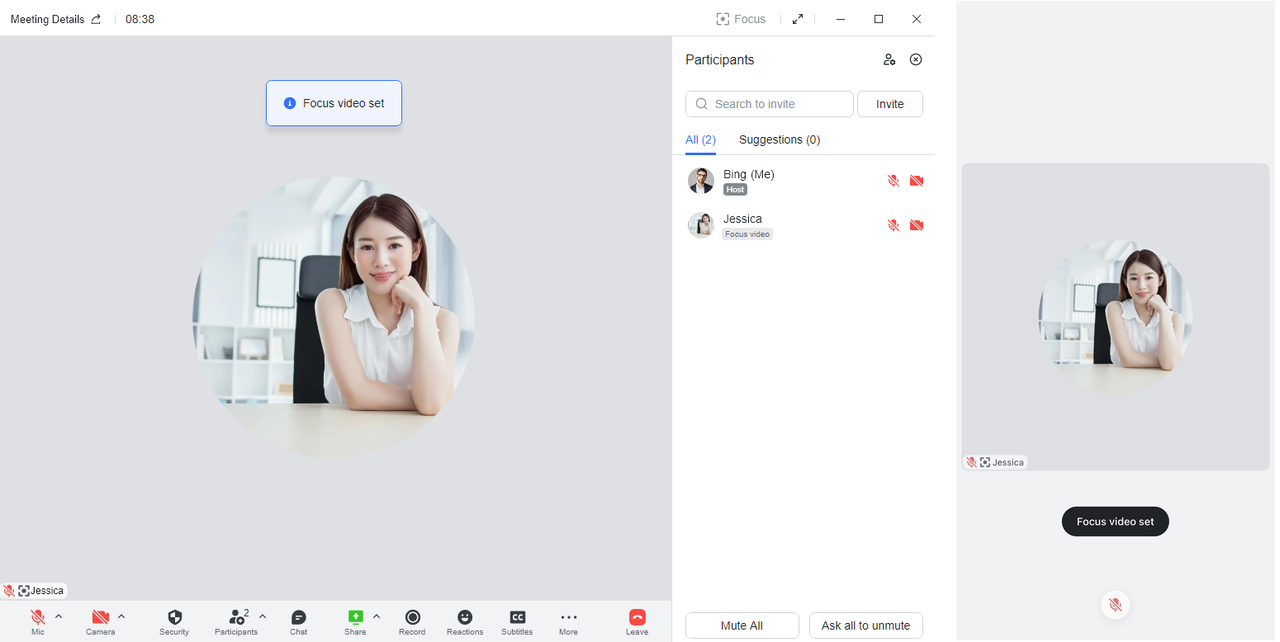Unmute Jessica's microphone in the list

[892, 225]
